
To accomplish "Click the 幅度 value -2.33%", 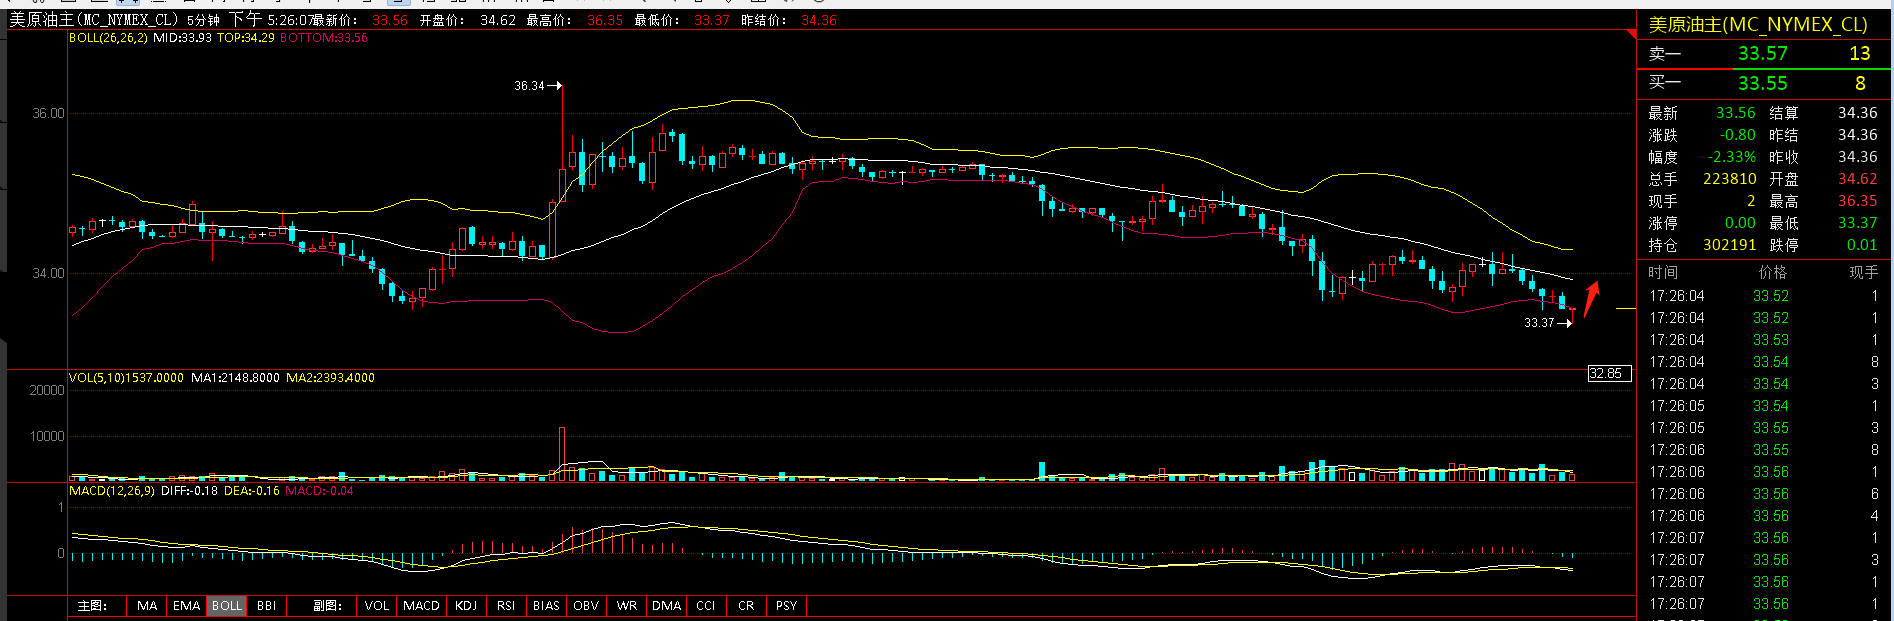I will pyautogui.click(x=1731, y=157).
